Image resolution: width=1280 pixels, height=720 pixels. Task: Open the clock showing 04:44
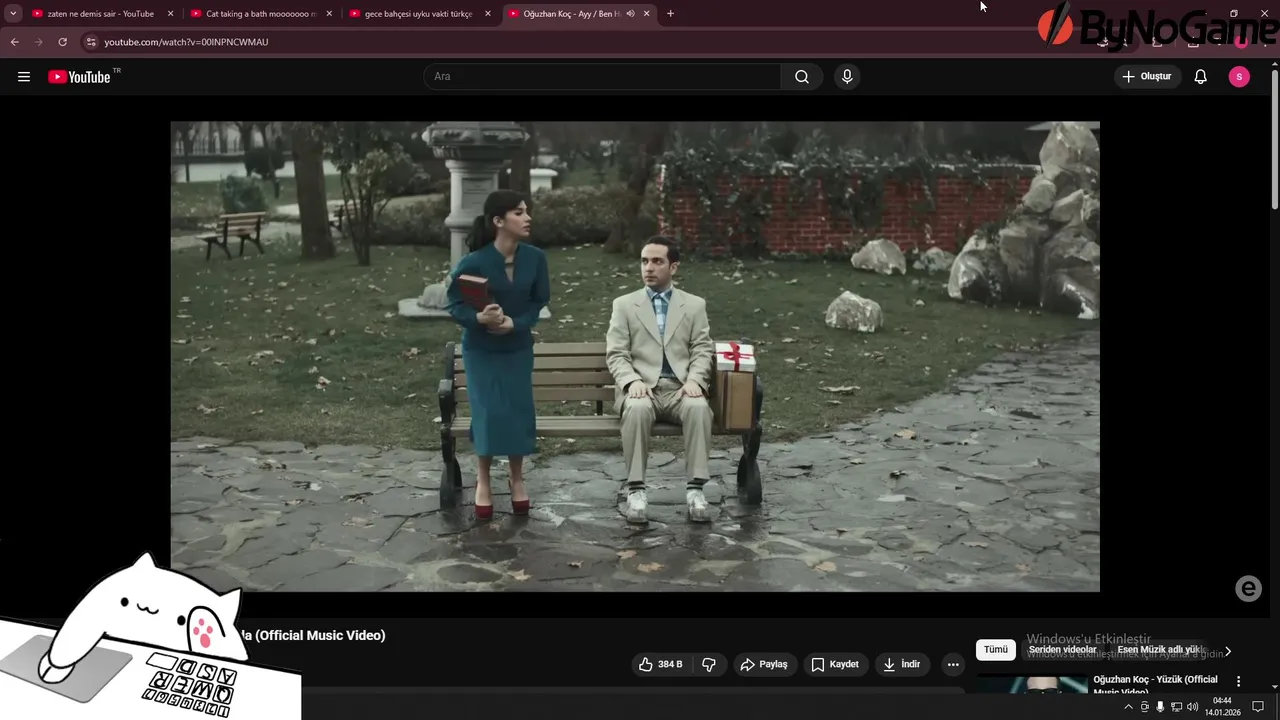click(x=1222, y=706)
